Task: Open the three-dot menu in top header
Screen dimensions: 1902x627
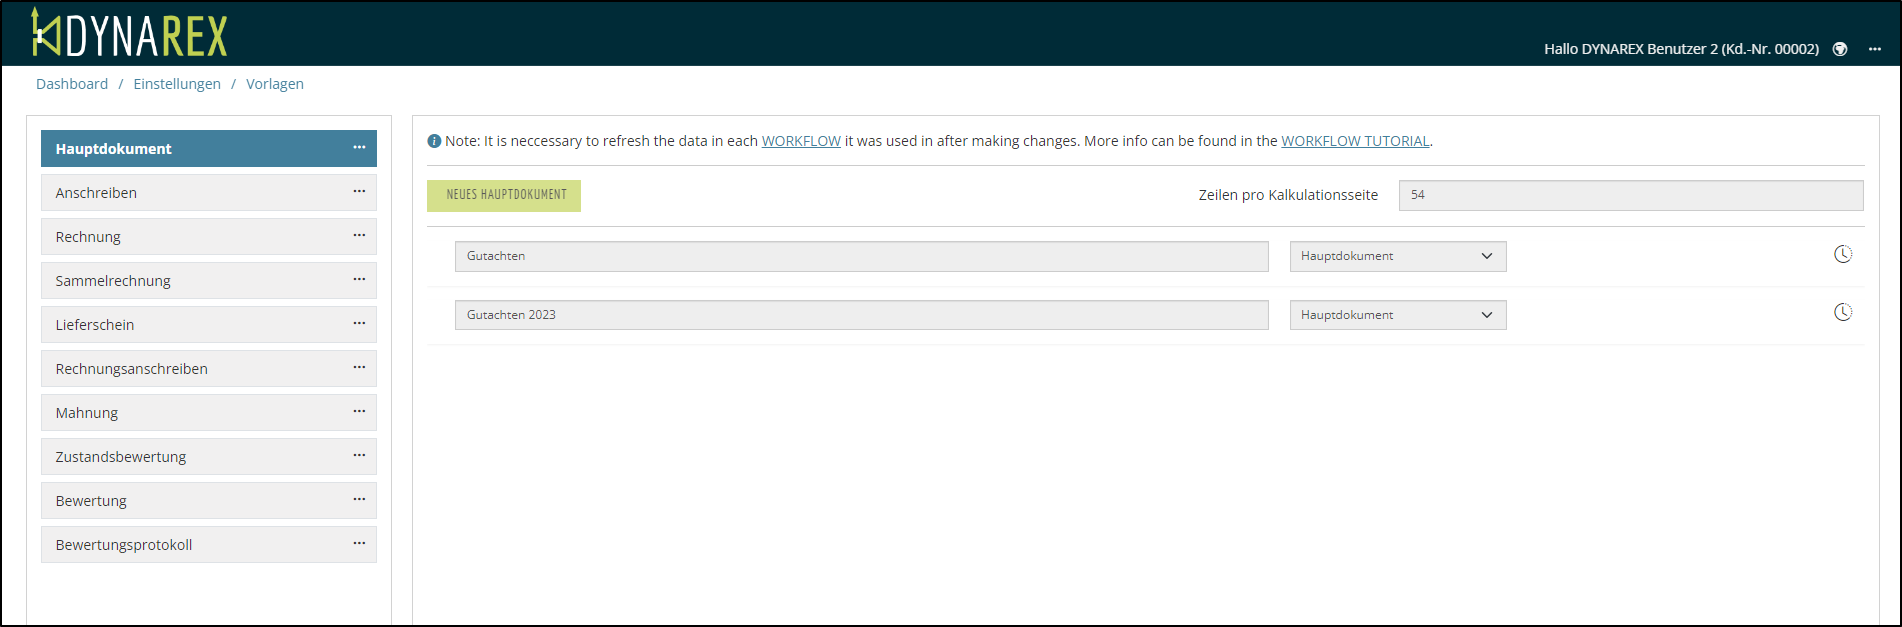Action: 1874,49
